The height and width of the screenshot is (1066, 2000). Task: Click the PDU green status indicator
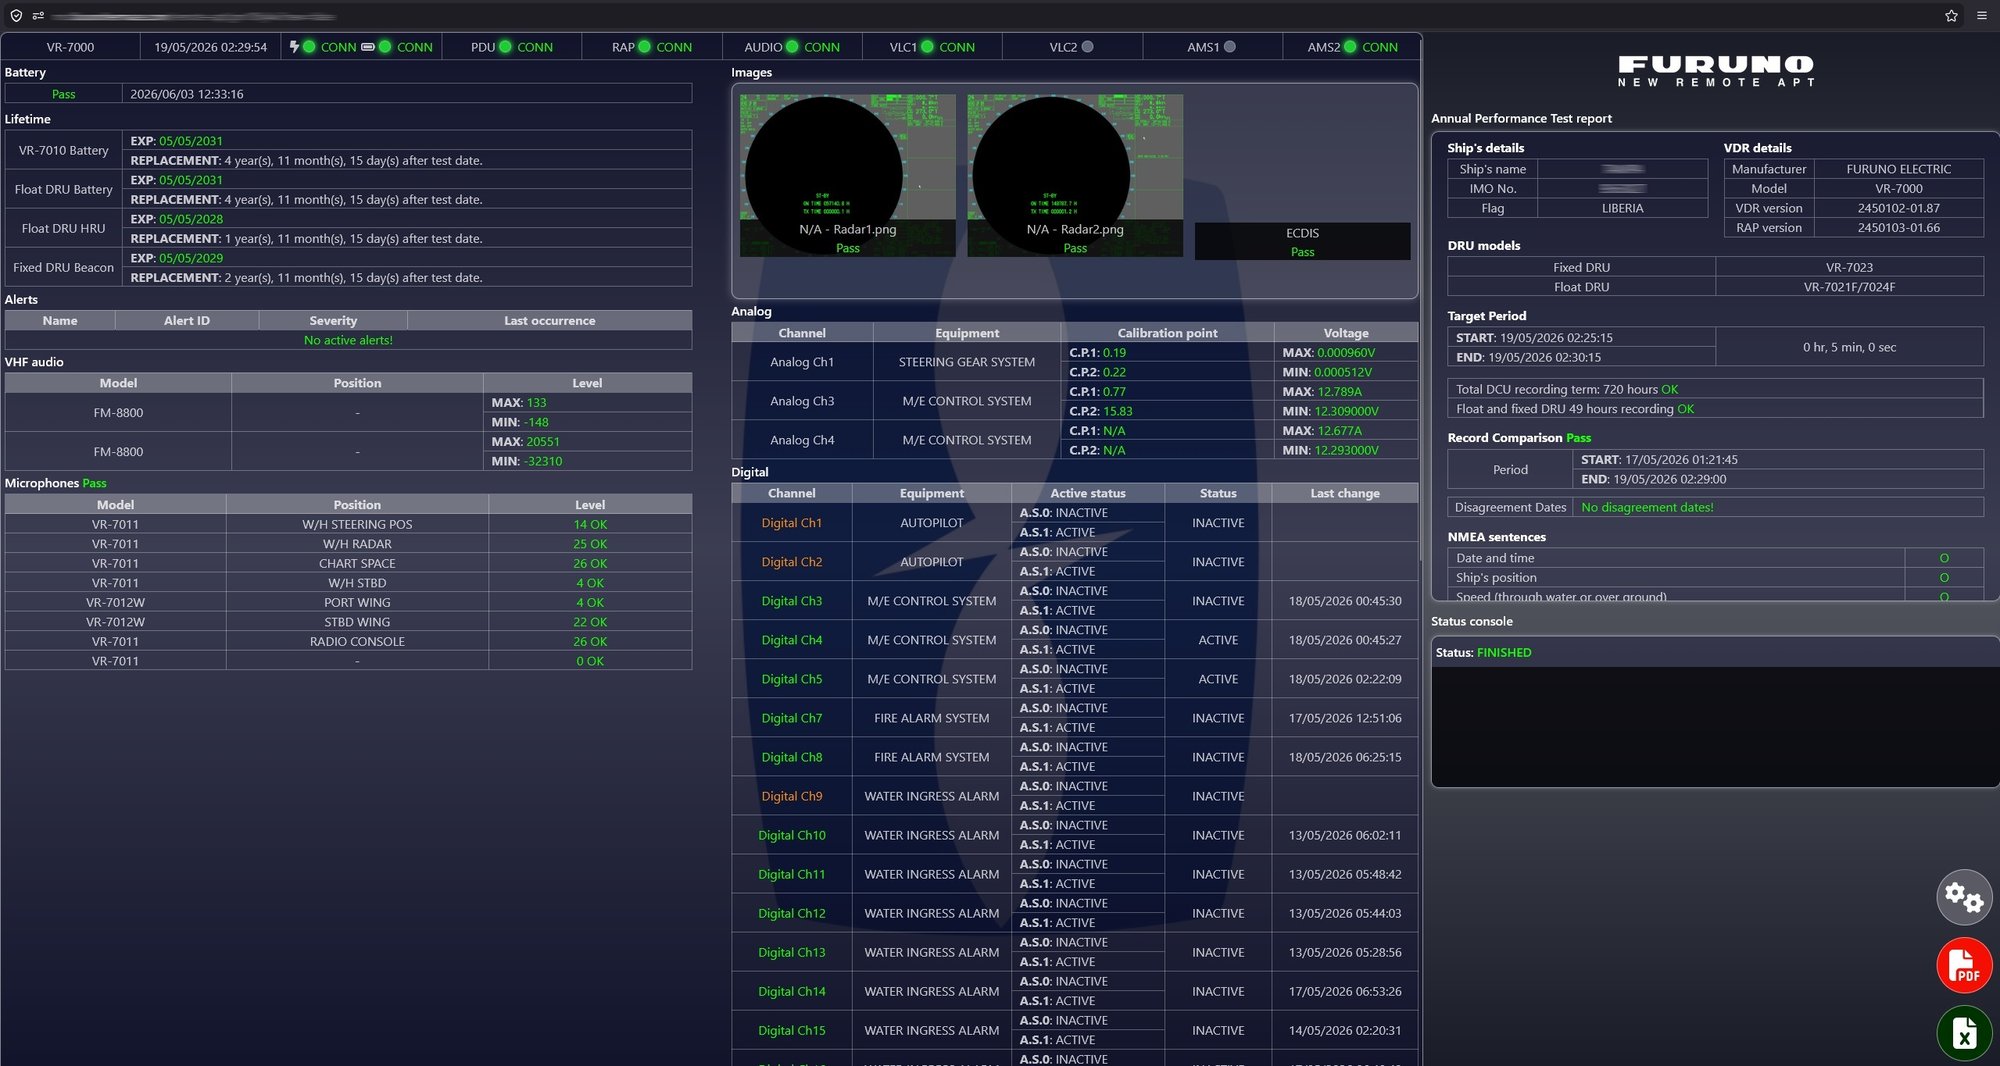pos(505,47)
